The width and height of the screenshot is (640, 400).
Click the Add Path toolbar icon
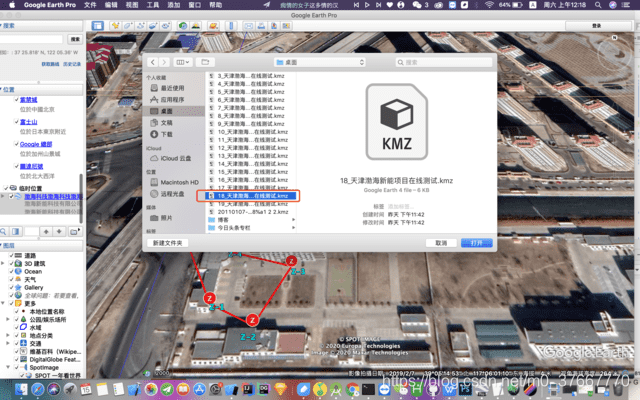(141, 26)
